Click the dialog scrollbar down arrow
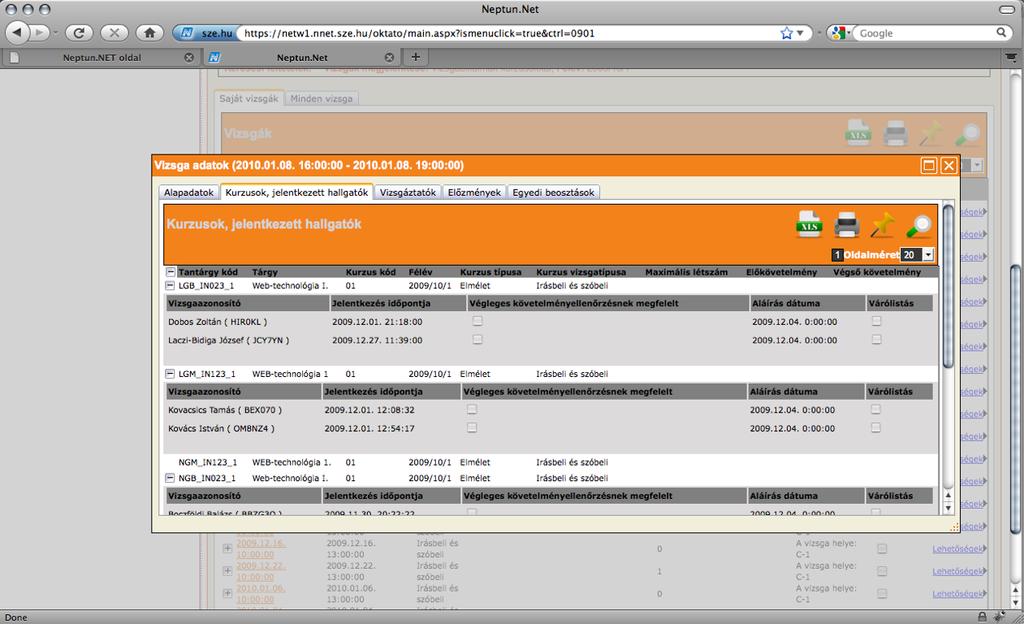 click(948, 508)
